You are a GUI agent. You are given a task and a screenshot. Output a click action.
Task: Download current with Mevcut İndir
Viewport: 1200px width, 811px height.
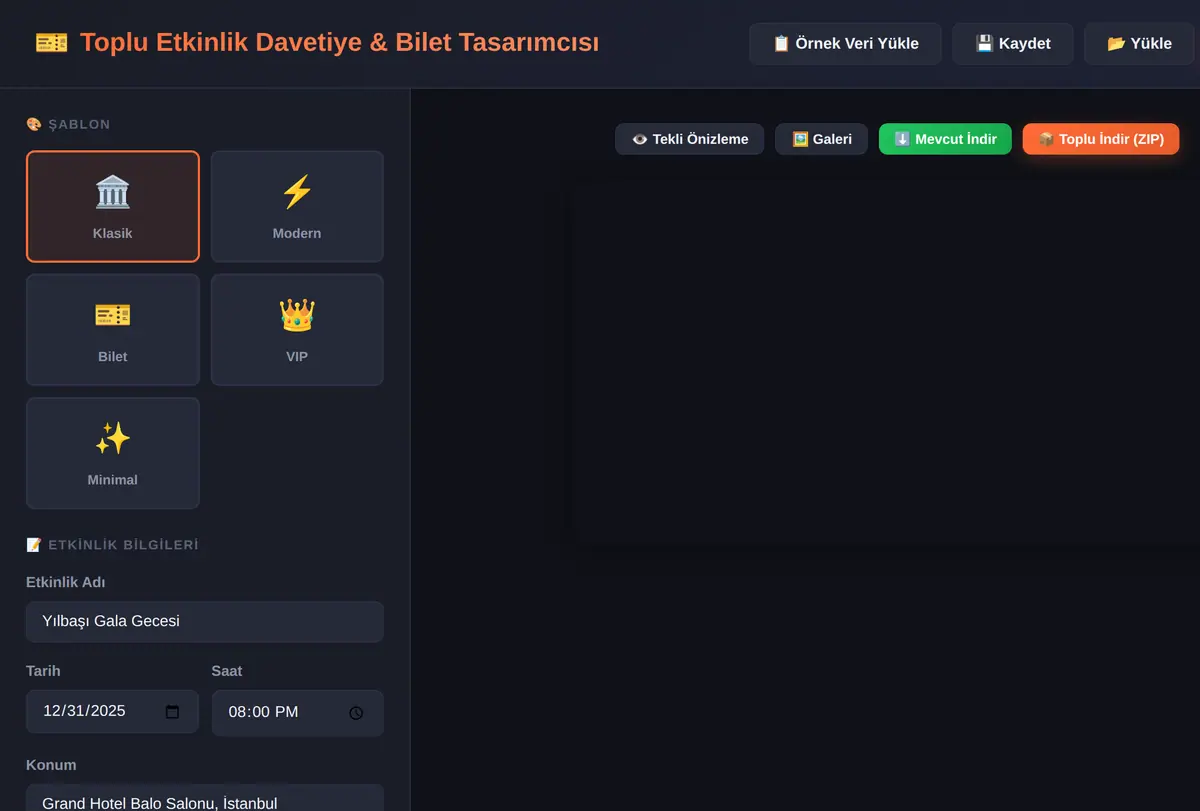(945, 139)
